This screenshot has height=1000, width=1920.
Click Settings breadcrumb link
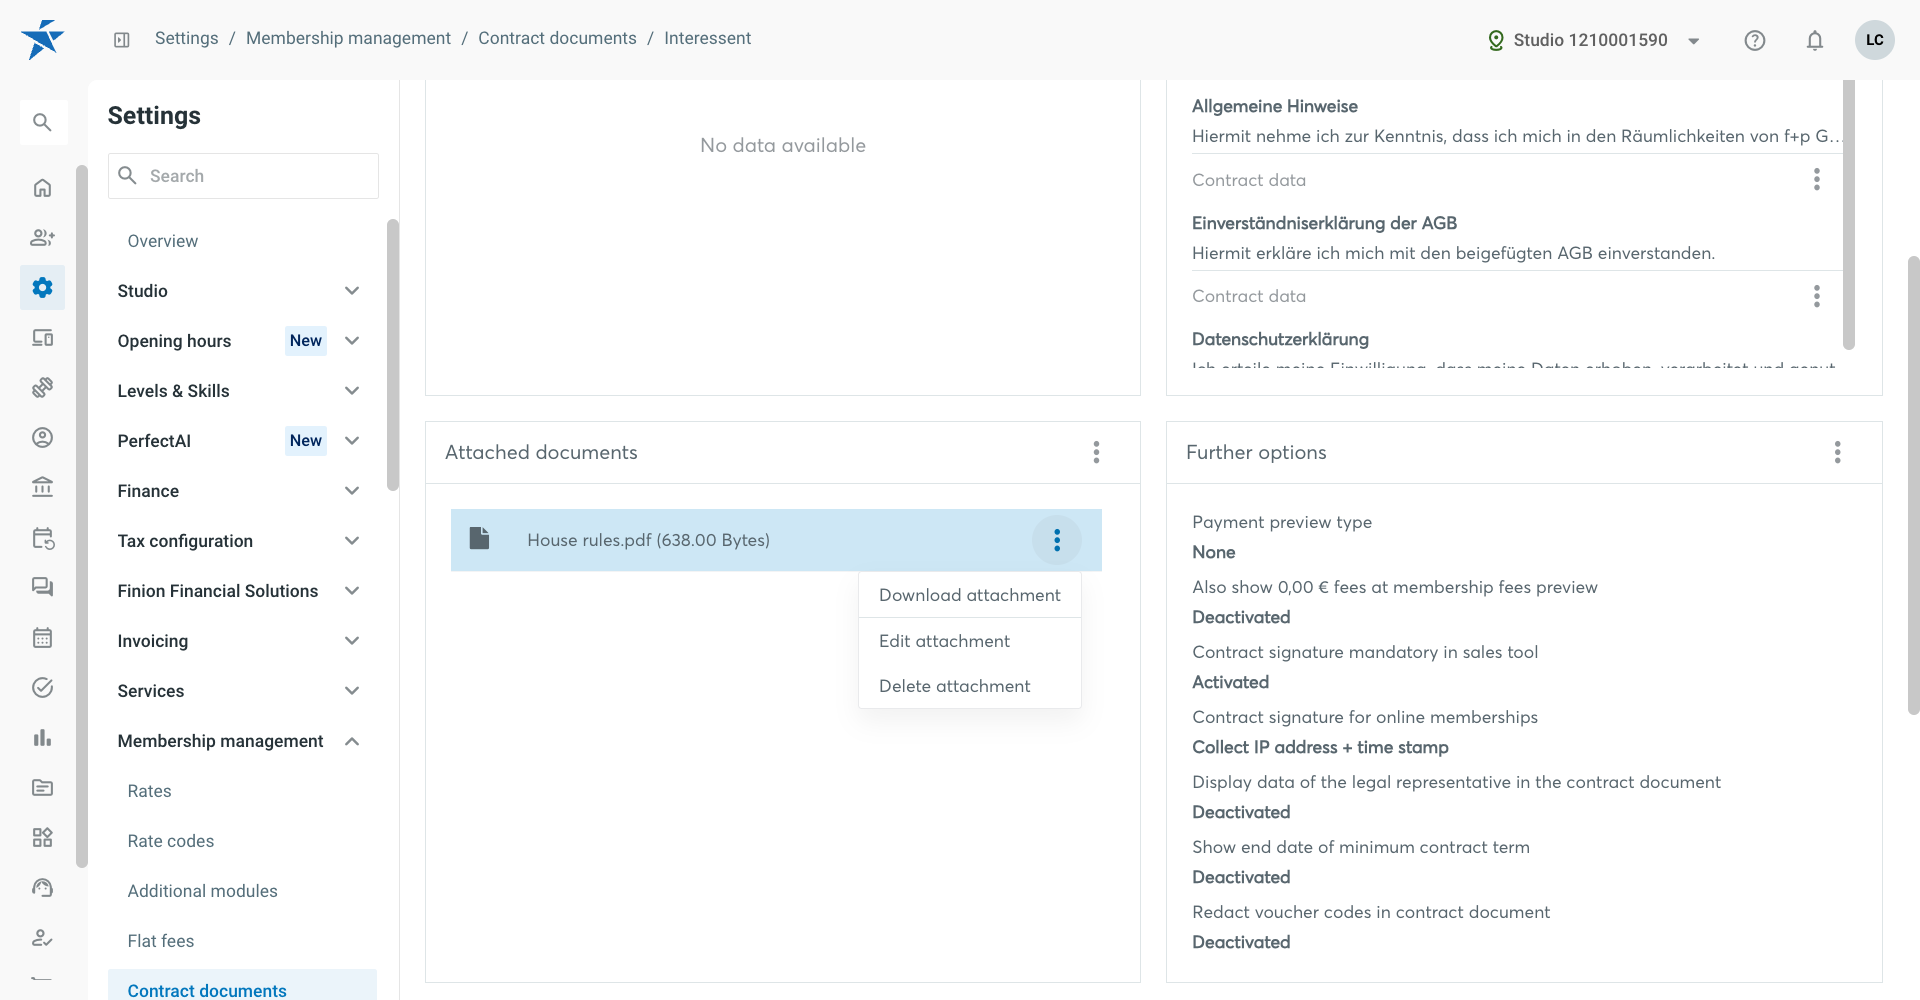(x=186, y=38)
